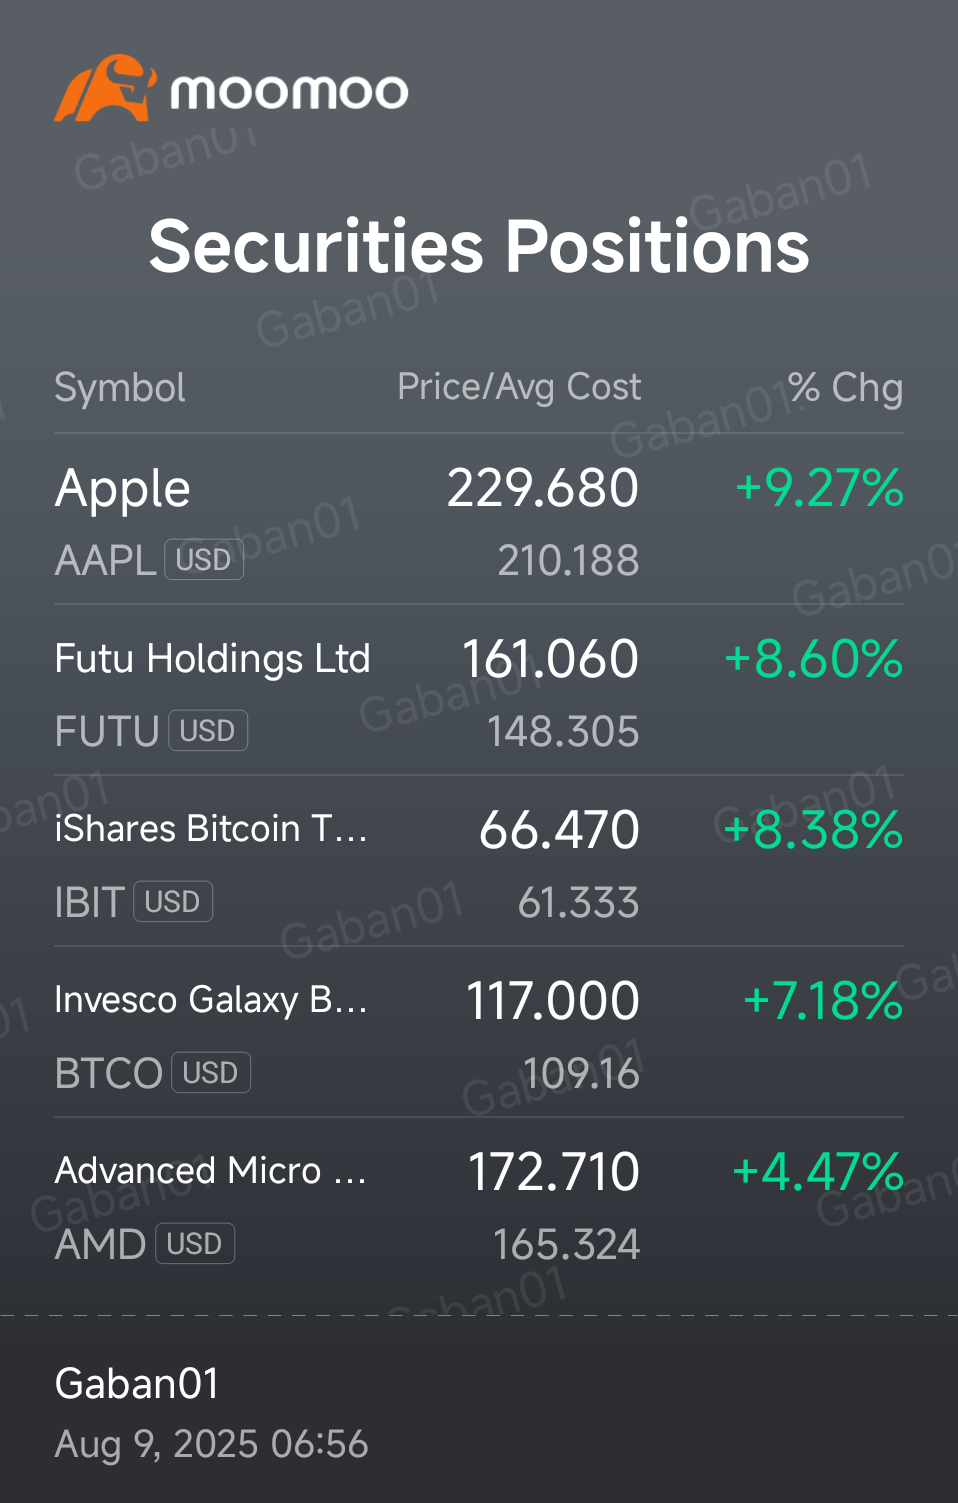Click the Securities Positions title
The image size is (958, 1503).
click(x=479, y=246)
